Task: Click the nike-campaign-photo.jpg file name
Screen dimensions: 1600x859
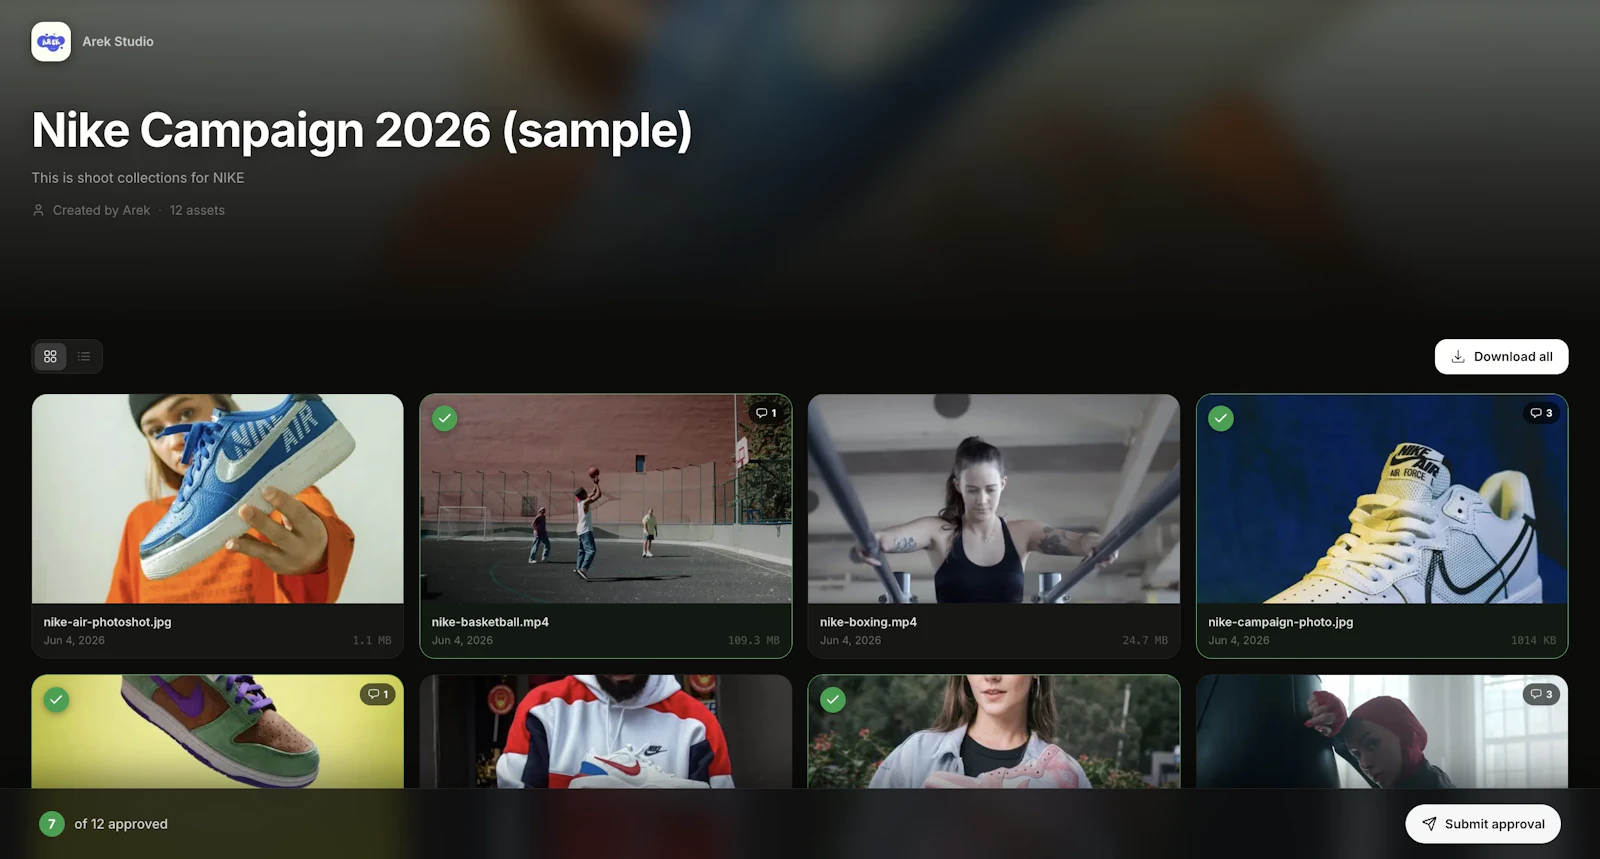Action: pos(1281,622)
